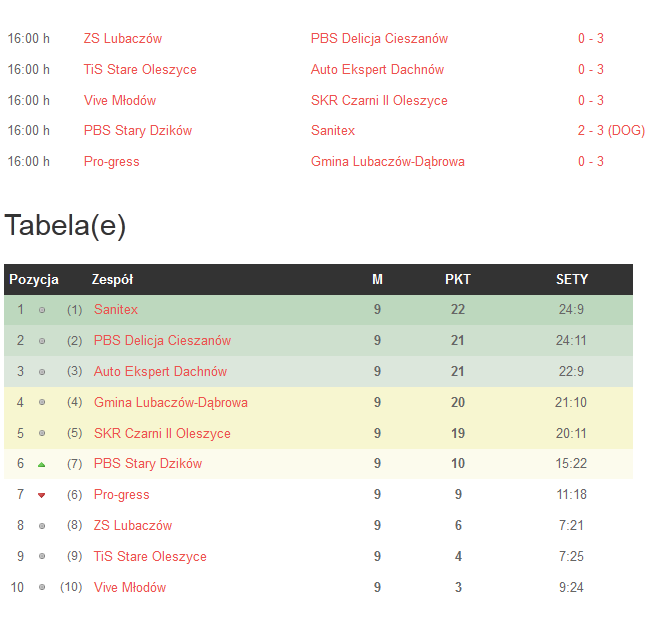This screenshot has height=631, width=647.
Task: Click the SETY column header
Action: [572, 280]
